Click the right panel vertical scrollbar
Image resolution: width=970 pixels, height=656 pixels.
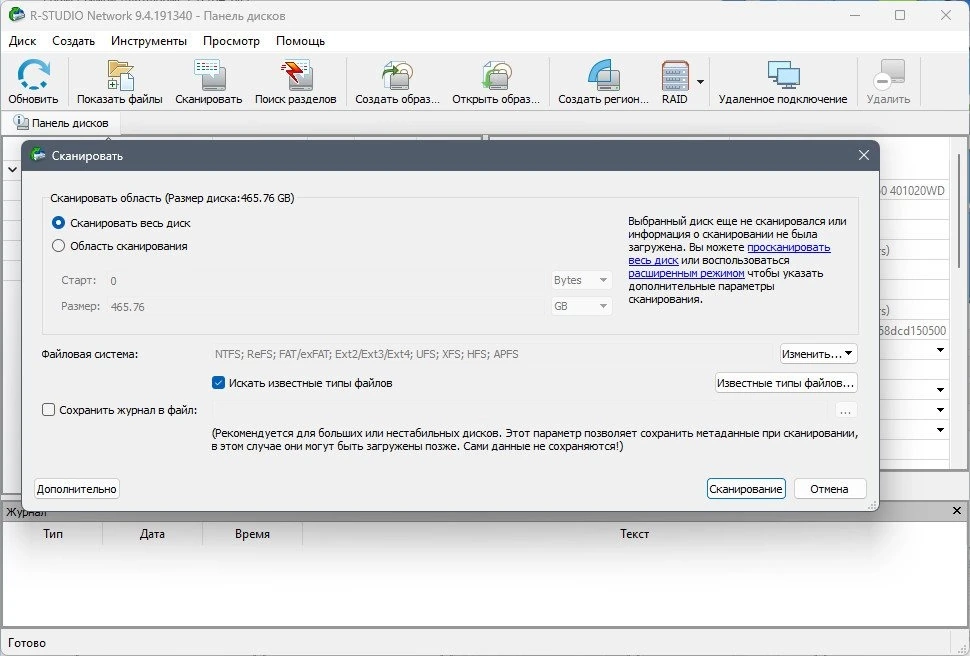point(960,210)
